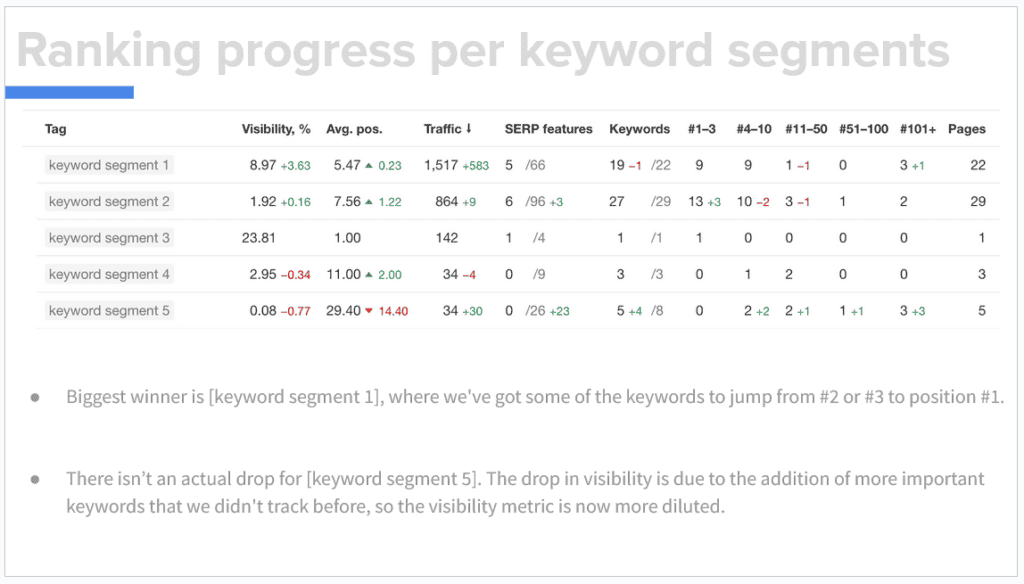Sort by Visibility, % column header
1024x584 pixels.
(276, 129)
